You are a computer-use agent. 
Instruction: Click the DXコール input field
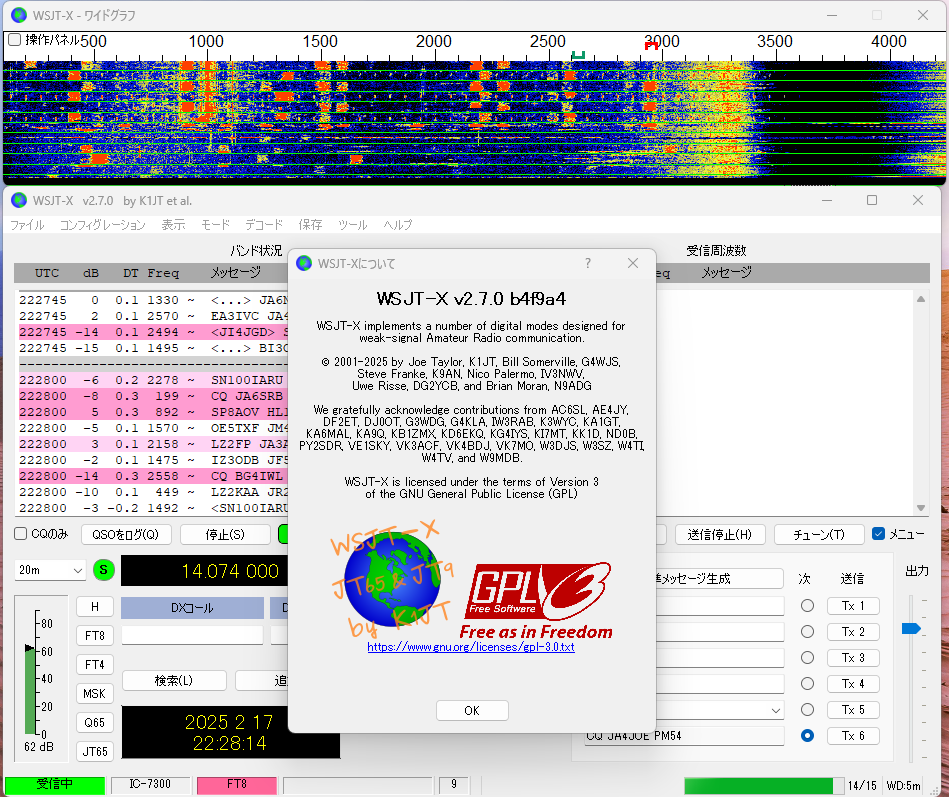pyautogui.click(x=192, y=635)
